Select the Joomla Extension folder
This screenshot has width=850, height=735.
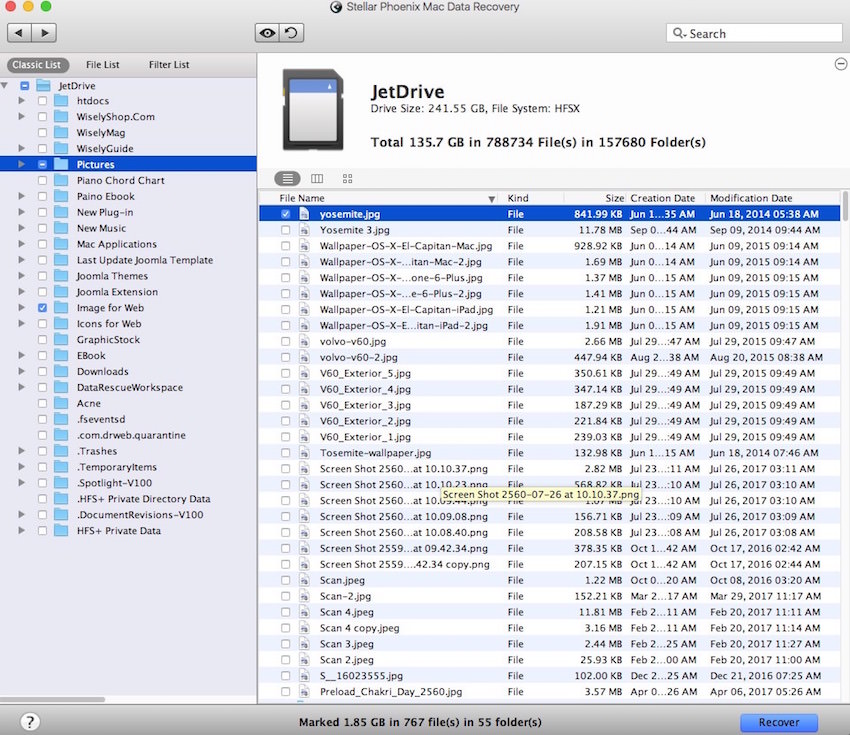[x=117, y=292]
